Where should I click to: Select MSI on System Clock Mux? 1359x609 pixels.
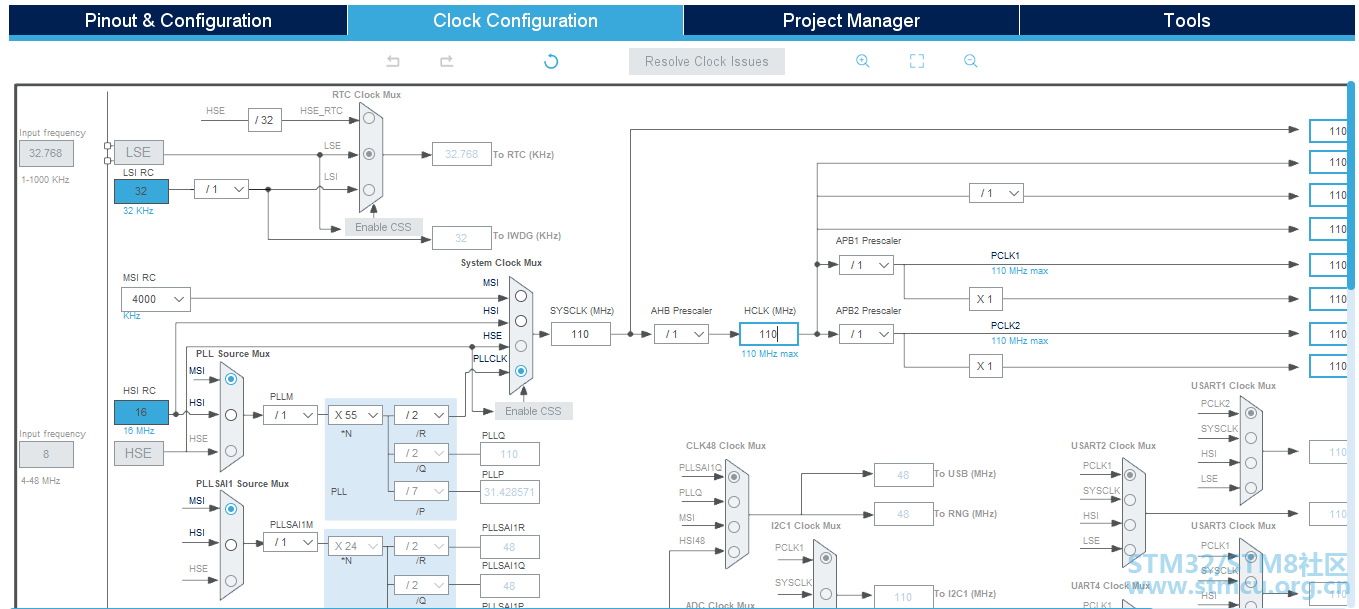click(520, 294)
